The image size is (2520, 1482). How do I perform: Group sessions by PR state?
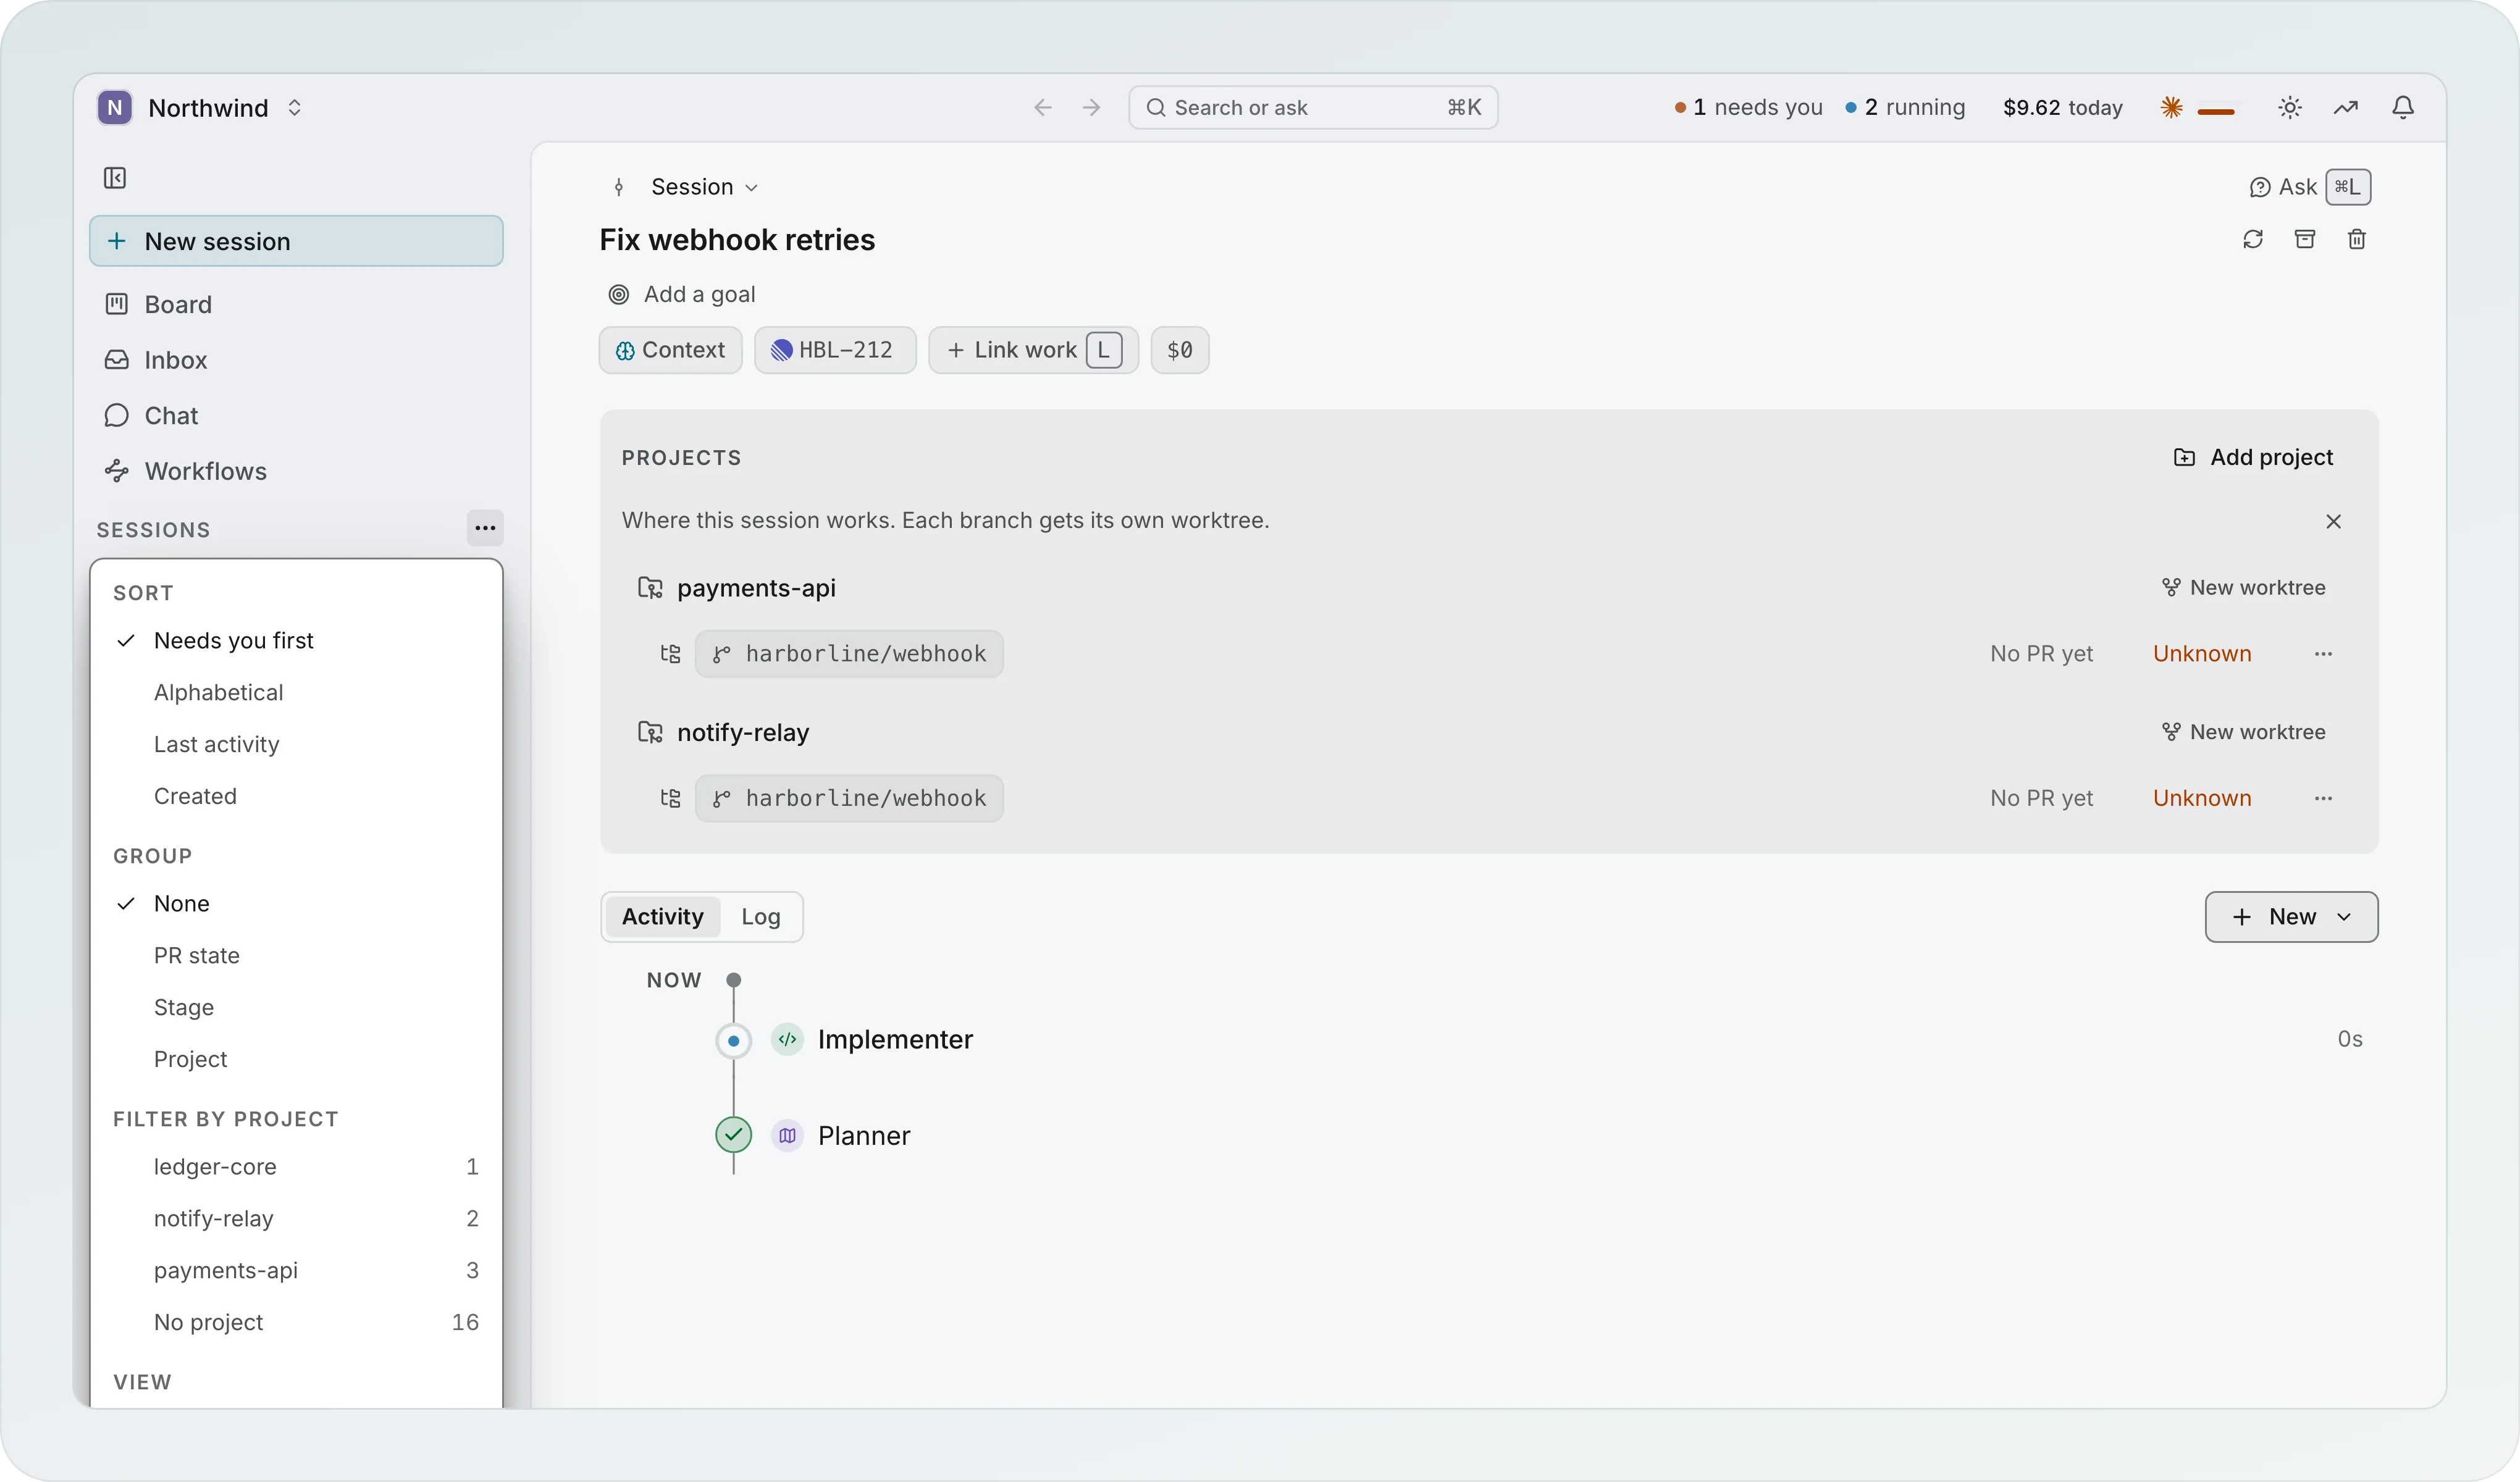tap(296, 955)
